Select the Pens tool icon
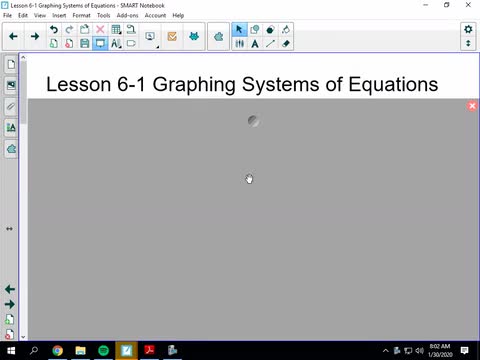480x360 pixels. click(x=239, y=43)
